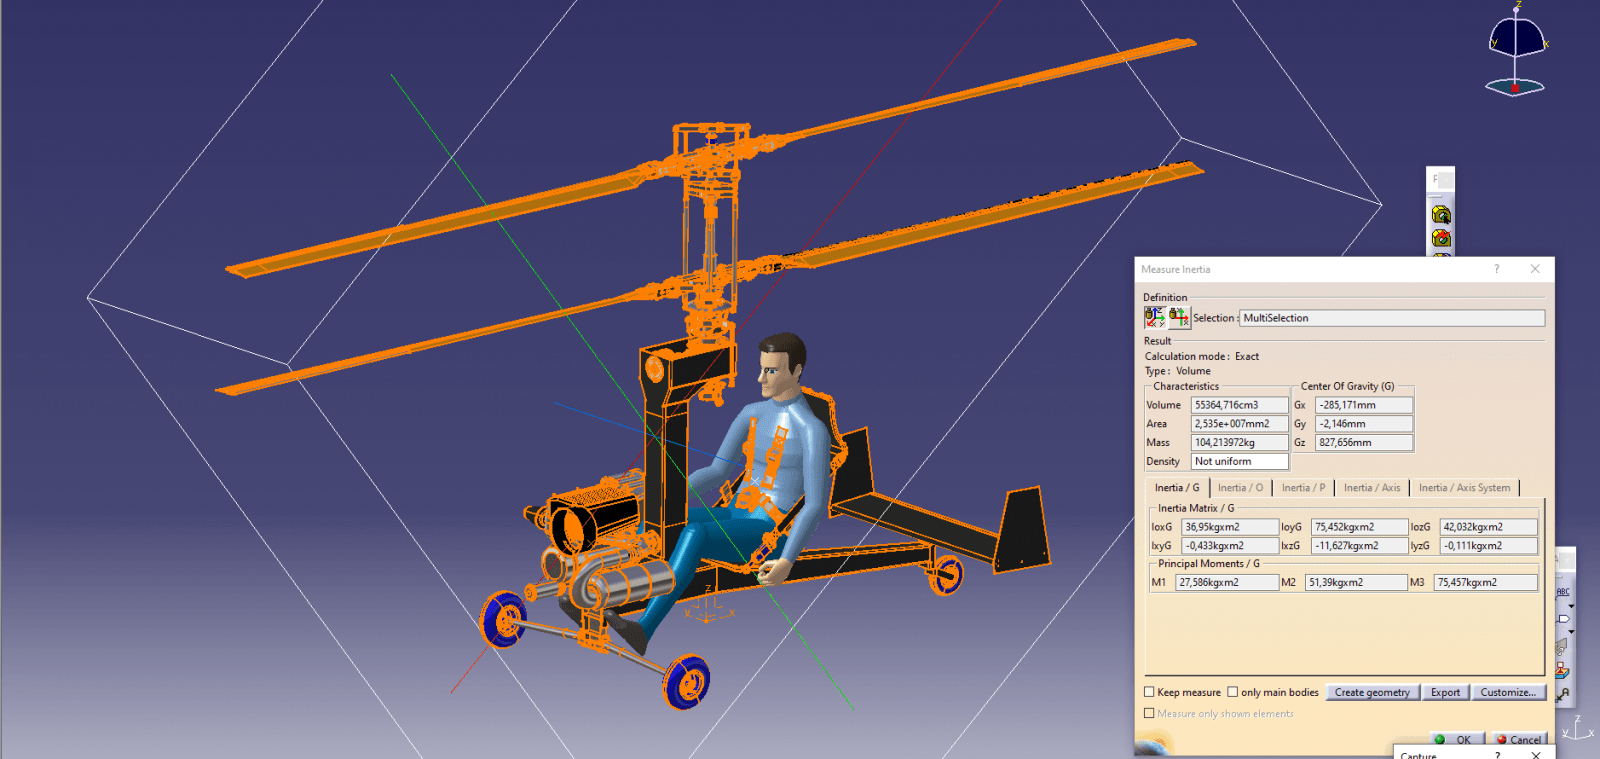This screenshot has width=1600, height=759.
Task: Select the Measure Inertia 3D mode icon
Action: (x=1155, y=317)
